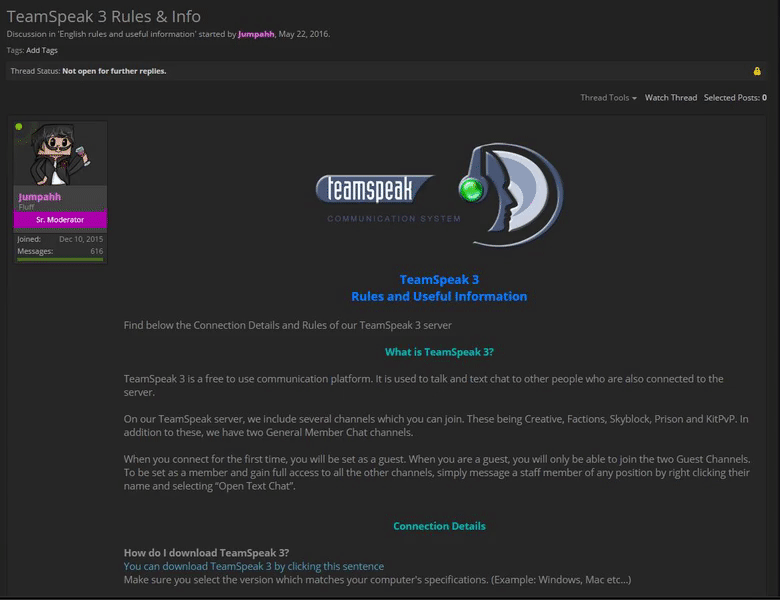Click 'How do I download TeamSpeak 3?' text
Viewport: 780px width, 600px height.
206,553
